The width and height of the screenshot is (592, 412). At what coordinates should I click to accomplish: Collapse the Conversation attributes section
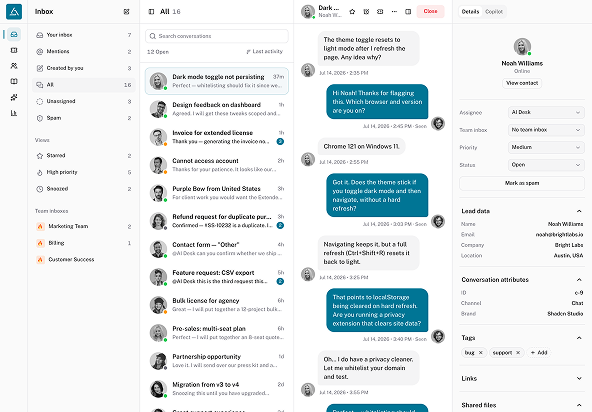(x=579, y=280)
